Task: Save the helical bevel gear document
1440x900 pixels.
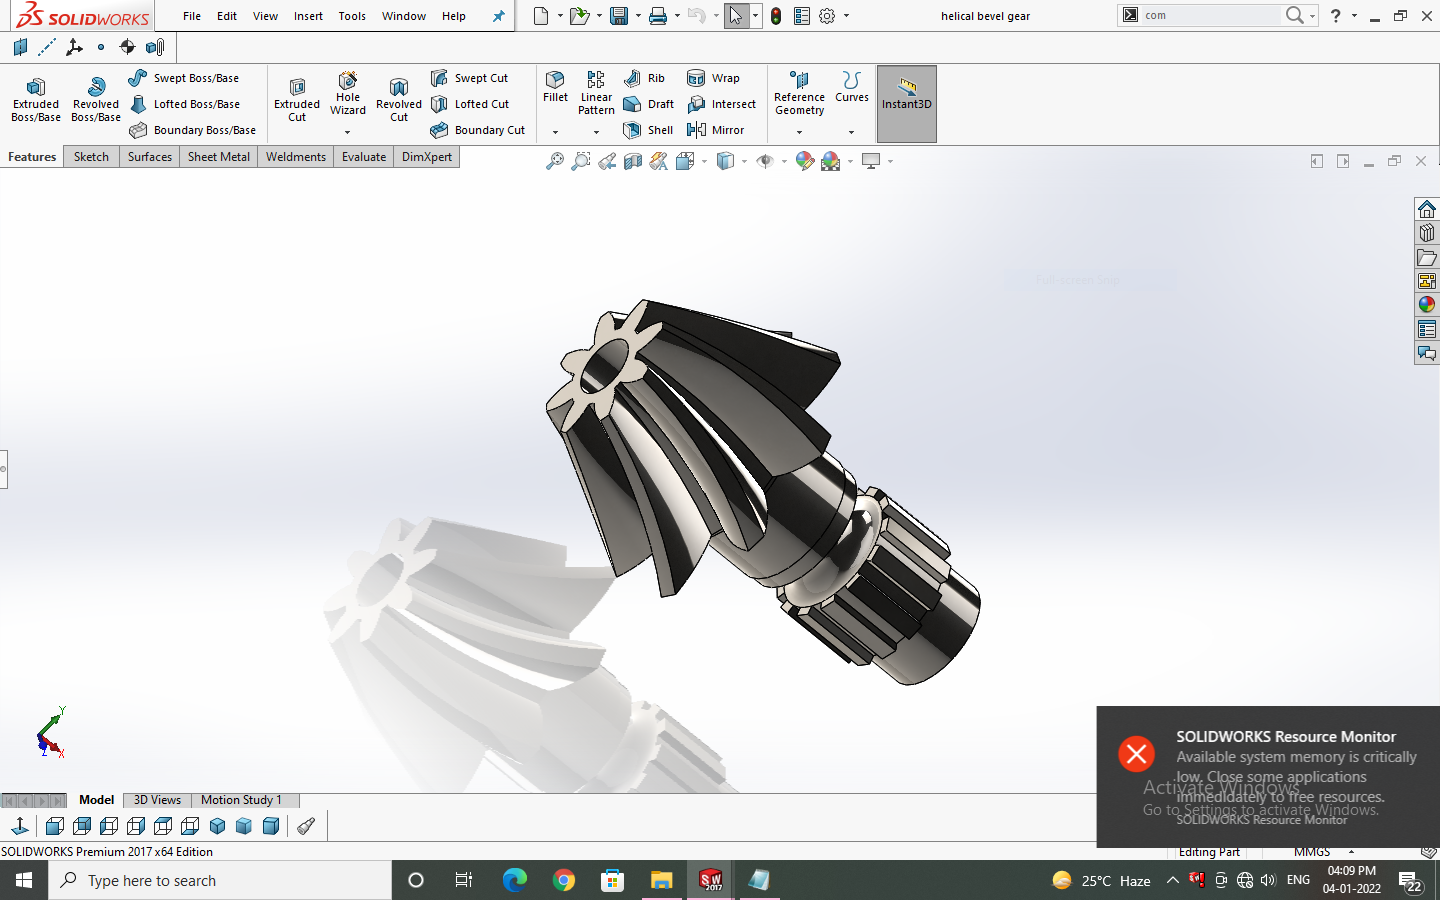Action: tap(619, 16)
